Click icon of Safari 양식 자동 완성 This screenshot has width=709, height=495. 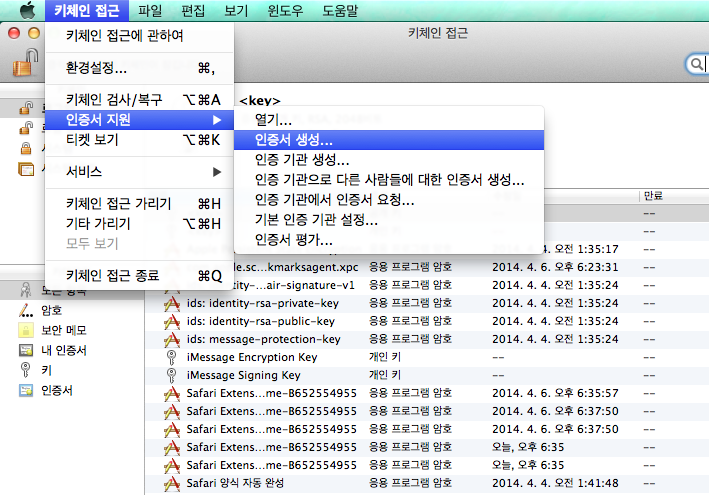click(172, 484)
